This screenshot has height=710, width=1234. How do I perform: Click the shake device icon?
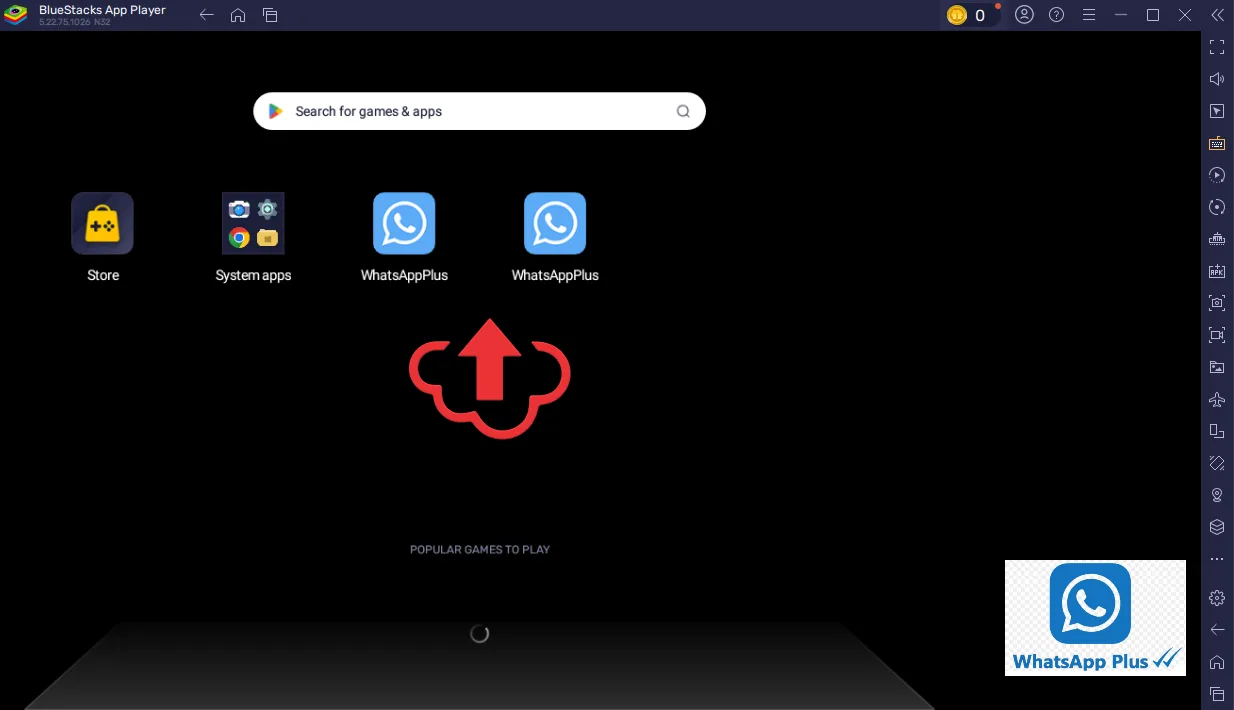pyautogui.click(x=1217, y=463)
